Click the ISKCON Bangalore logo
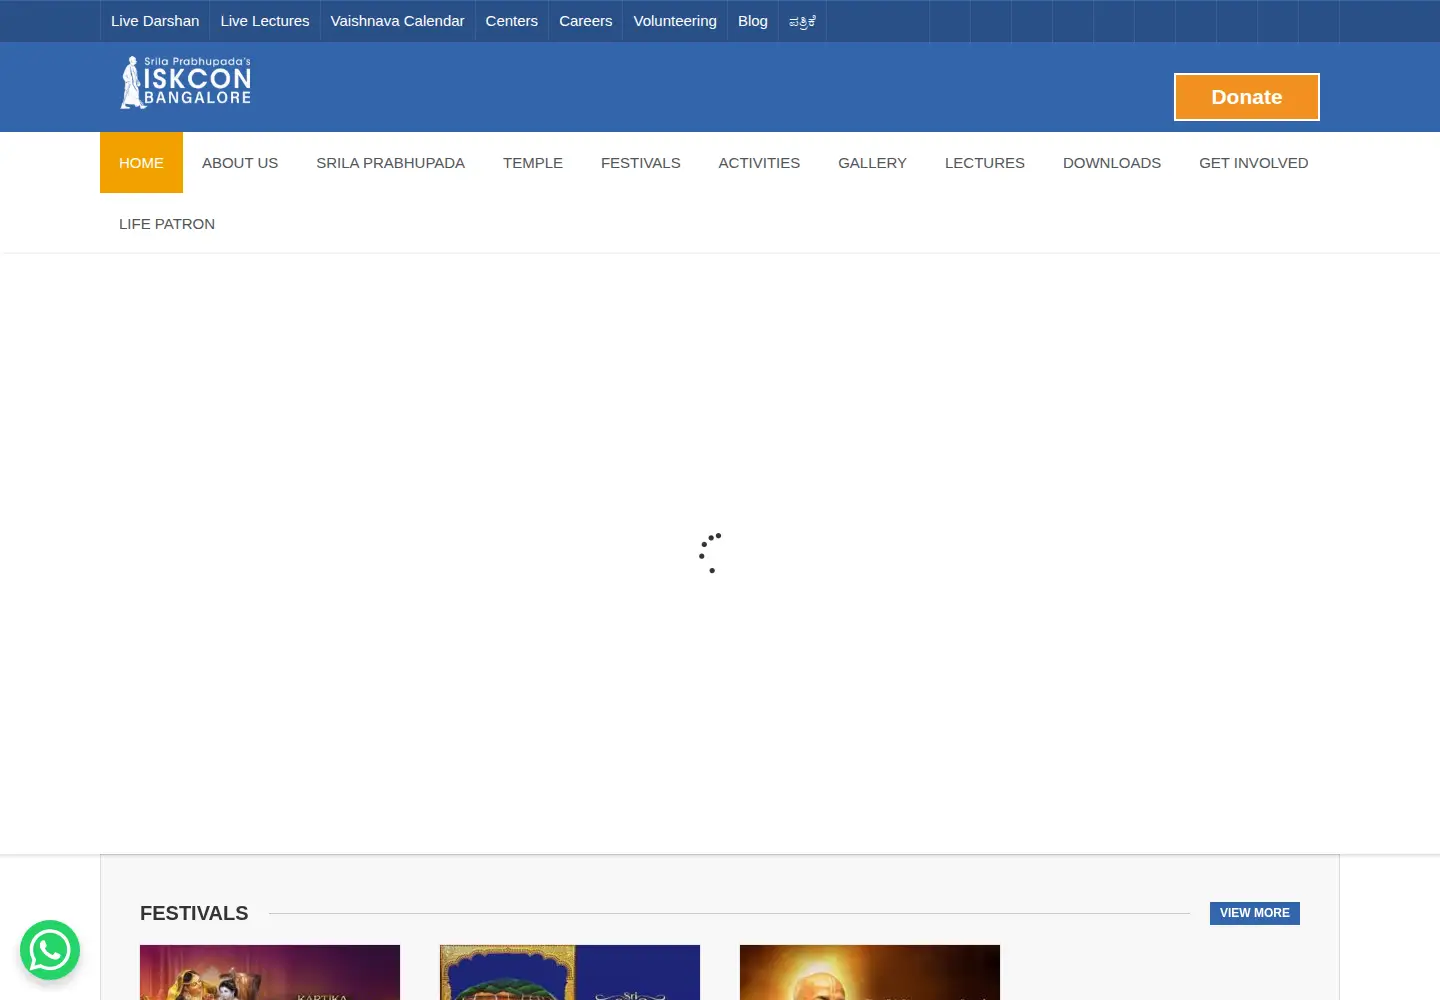Image resolution: width=1440 pixels, height=1000 pixels. point(186,82)
